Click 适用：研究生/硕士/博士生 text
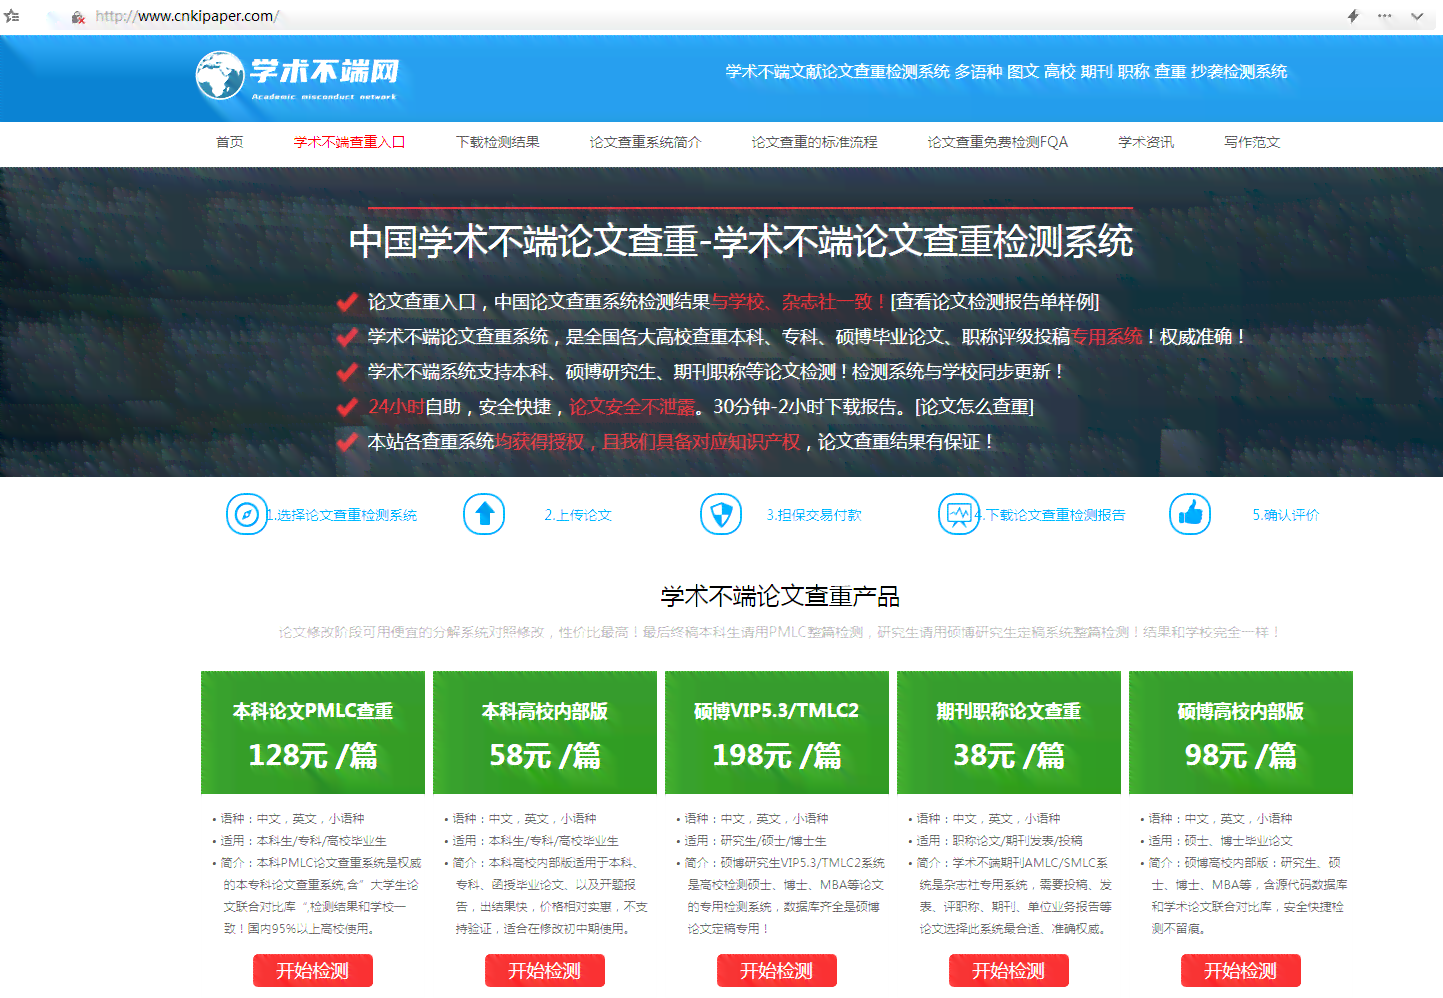 [x=757, y=841]
